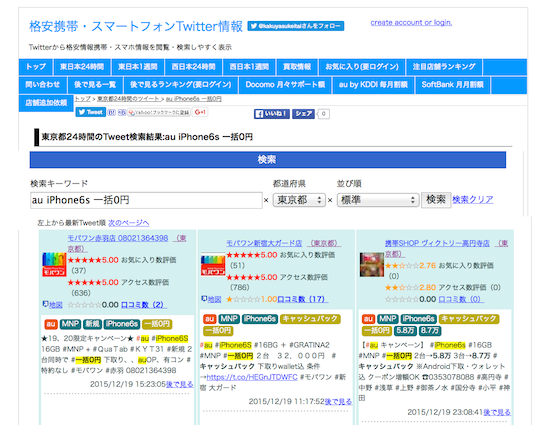Open 口コミ数 (0) link

tap(461, 299)
